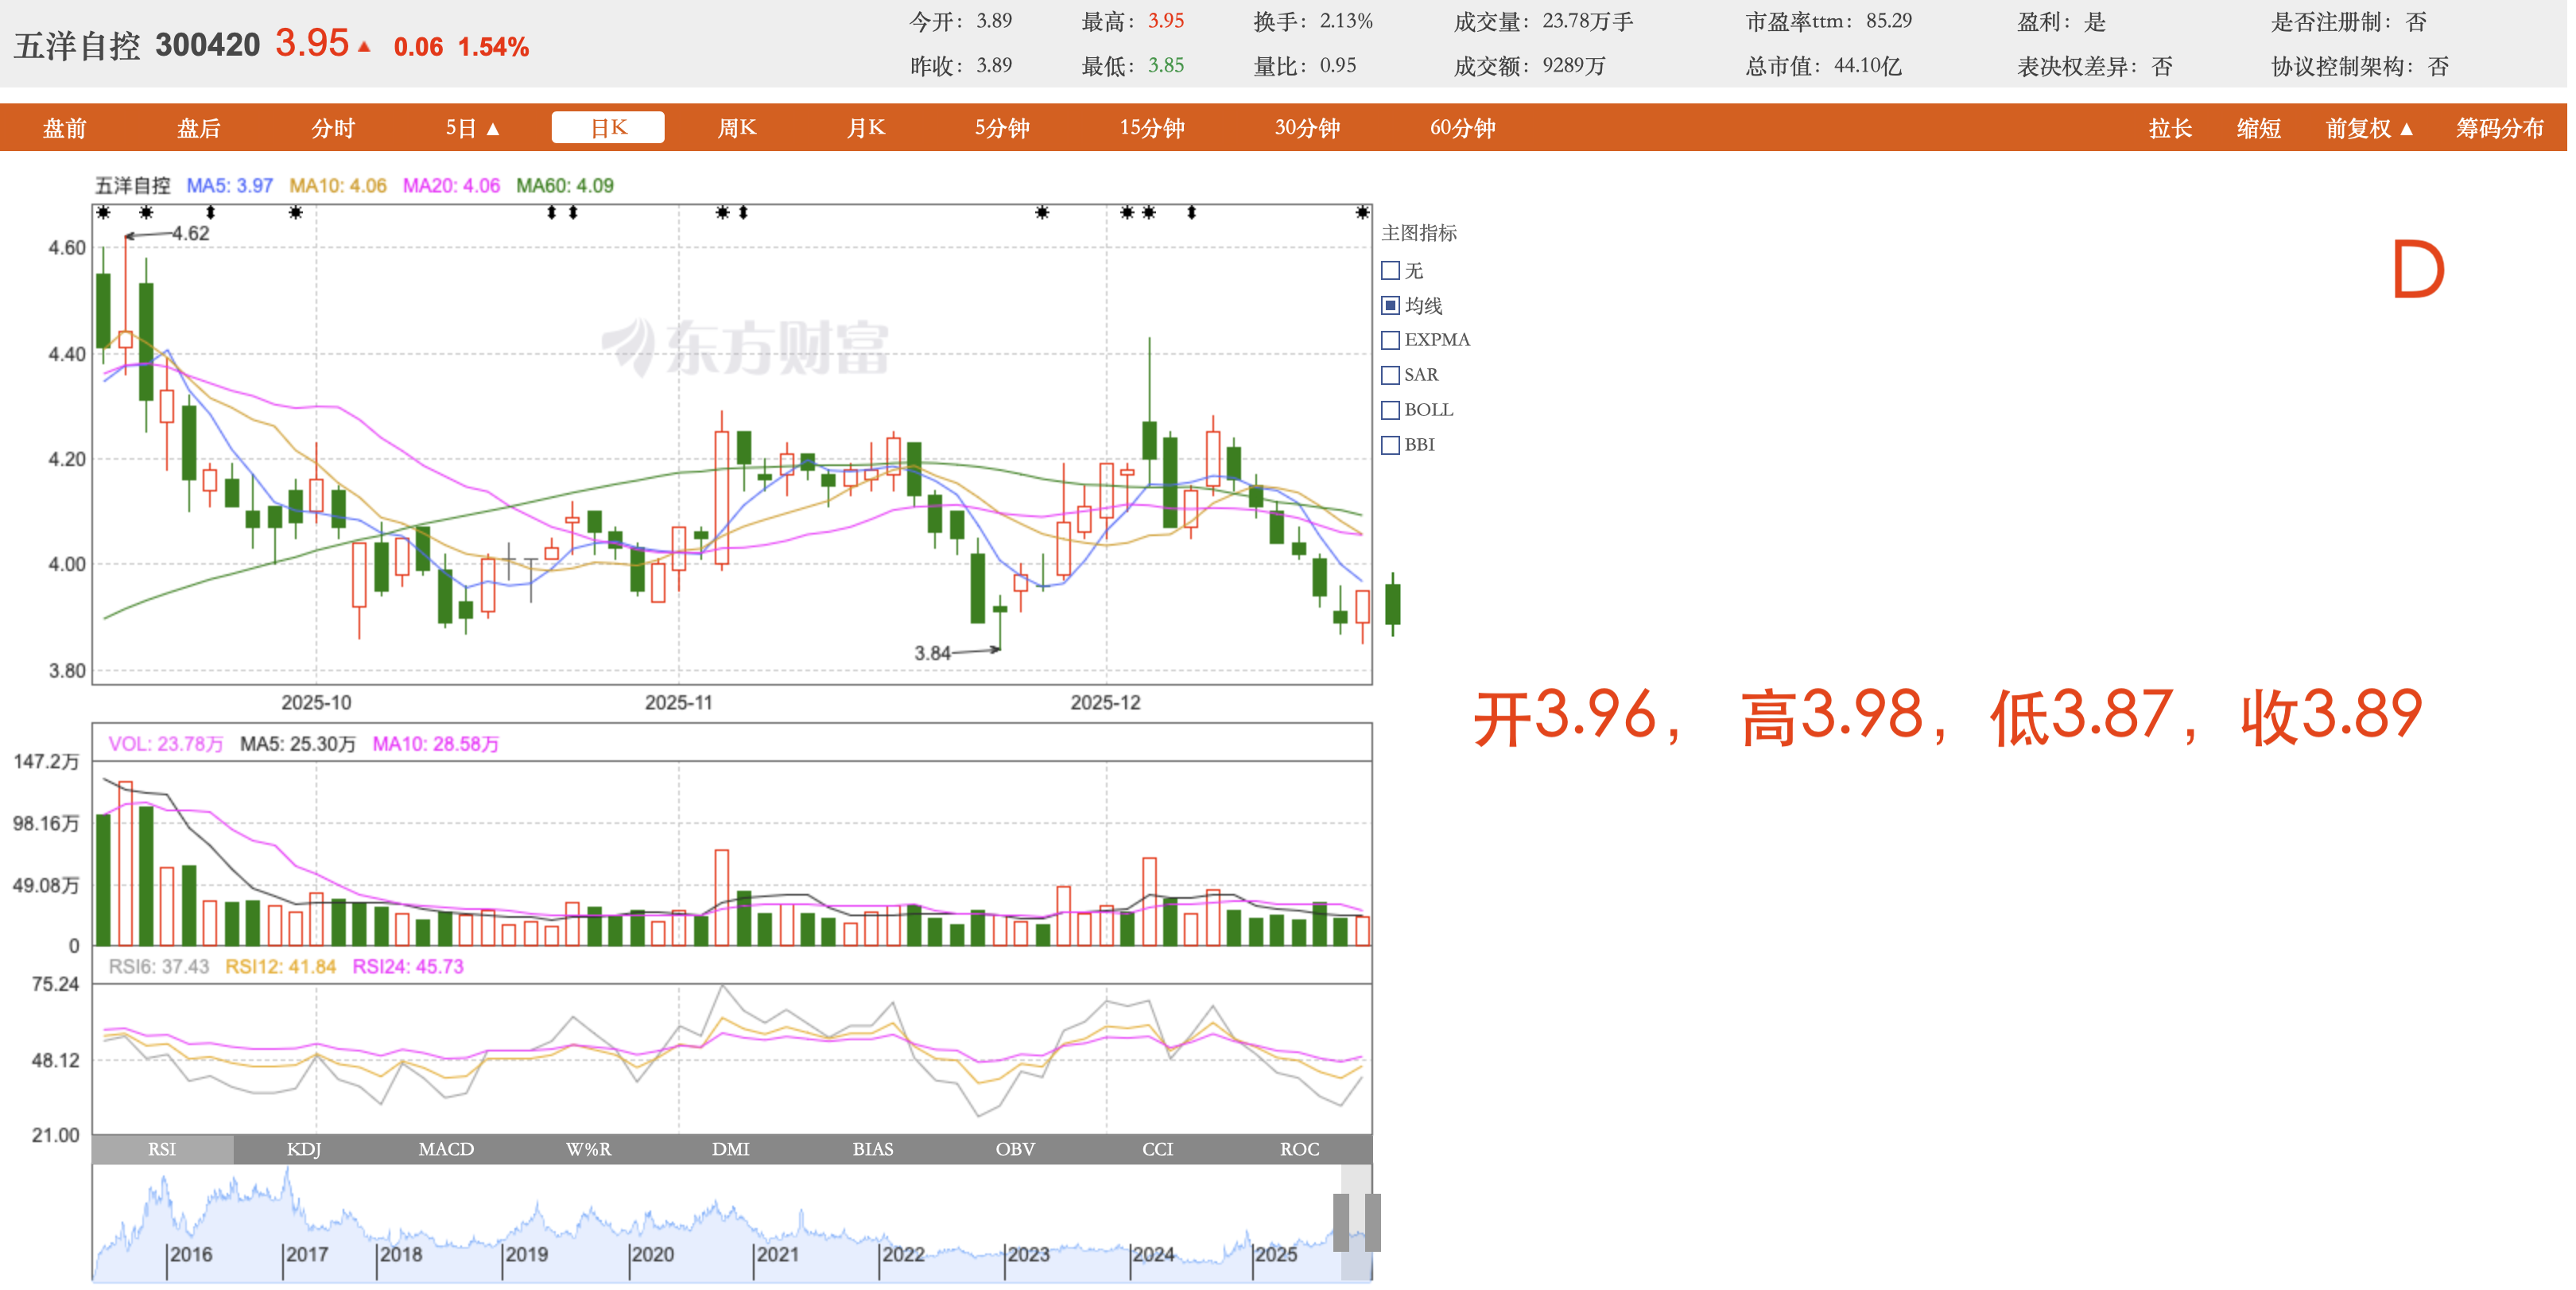Enable the BOLL main chart indicator
This screenshot has width=2576, height=1290.
tap(1390, 410)
